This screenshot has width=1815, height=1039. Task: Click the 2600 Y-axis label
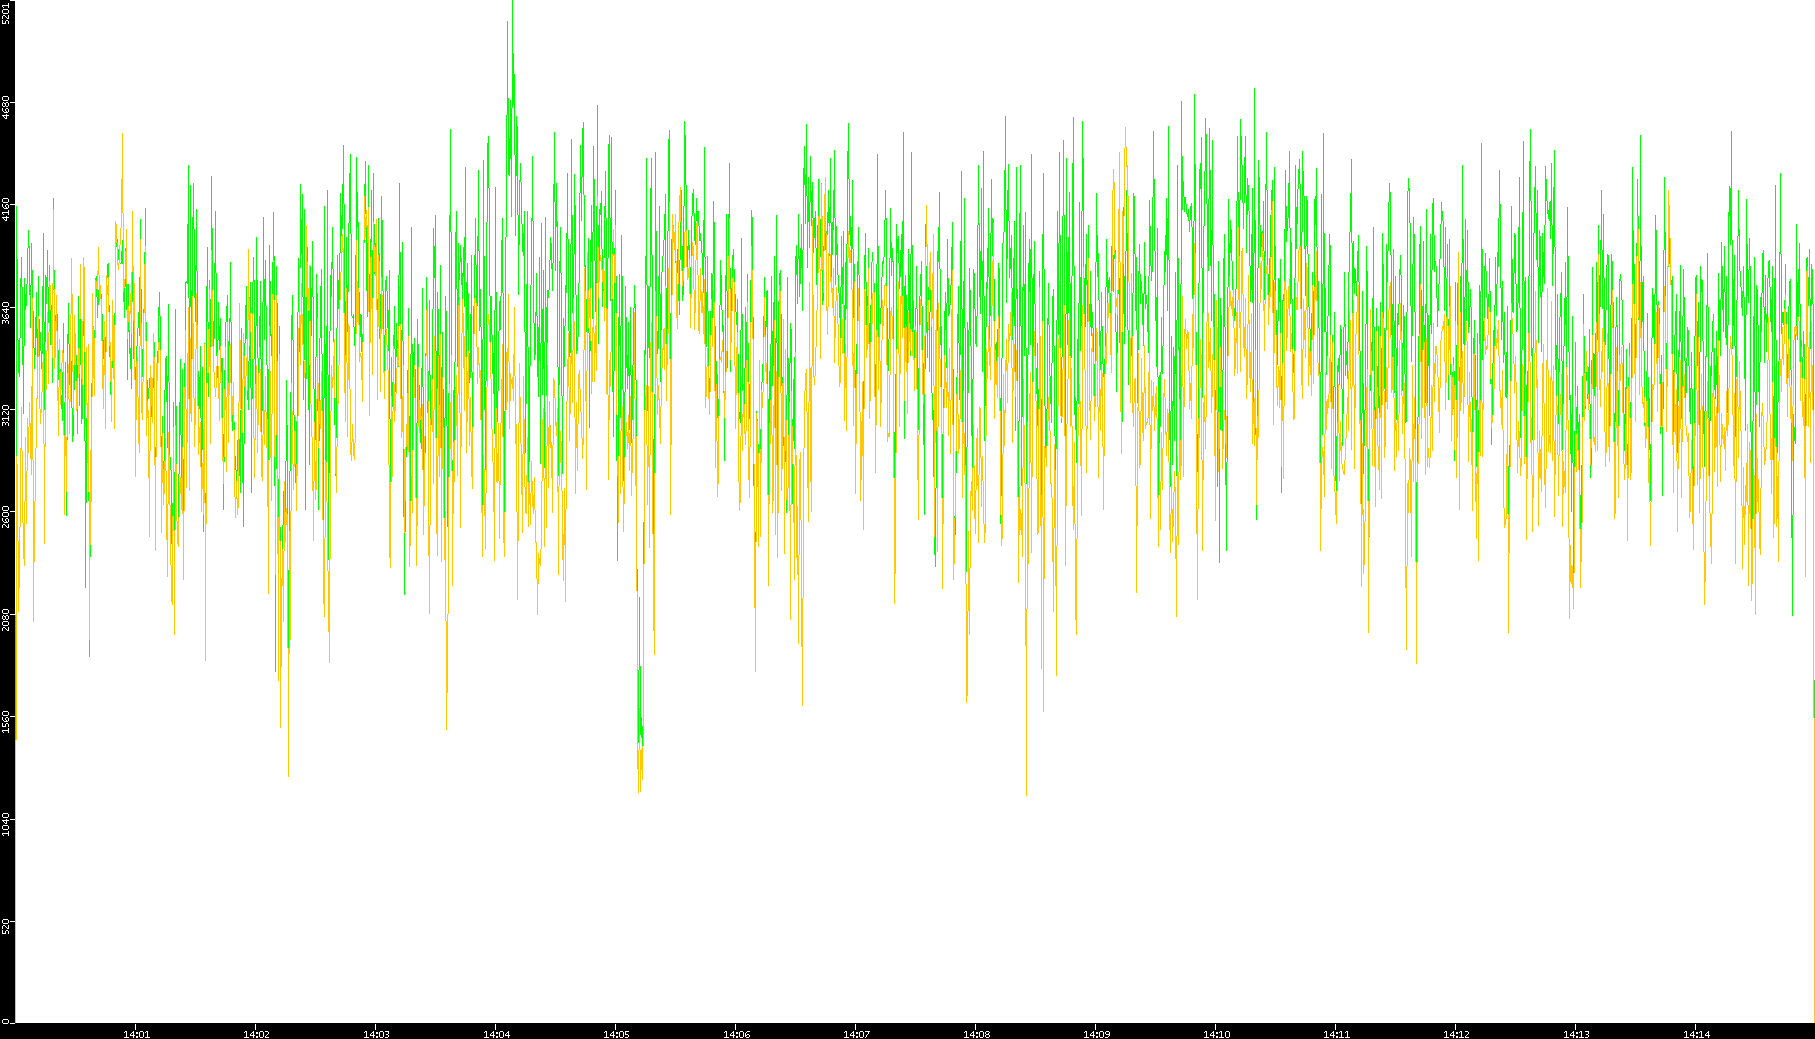coord(7,517)
